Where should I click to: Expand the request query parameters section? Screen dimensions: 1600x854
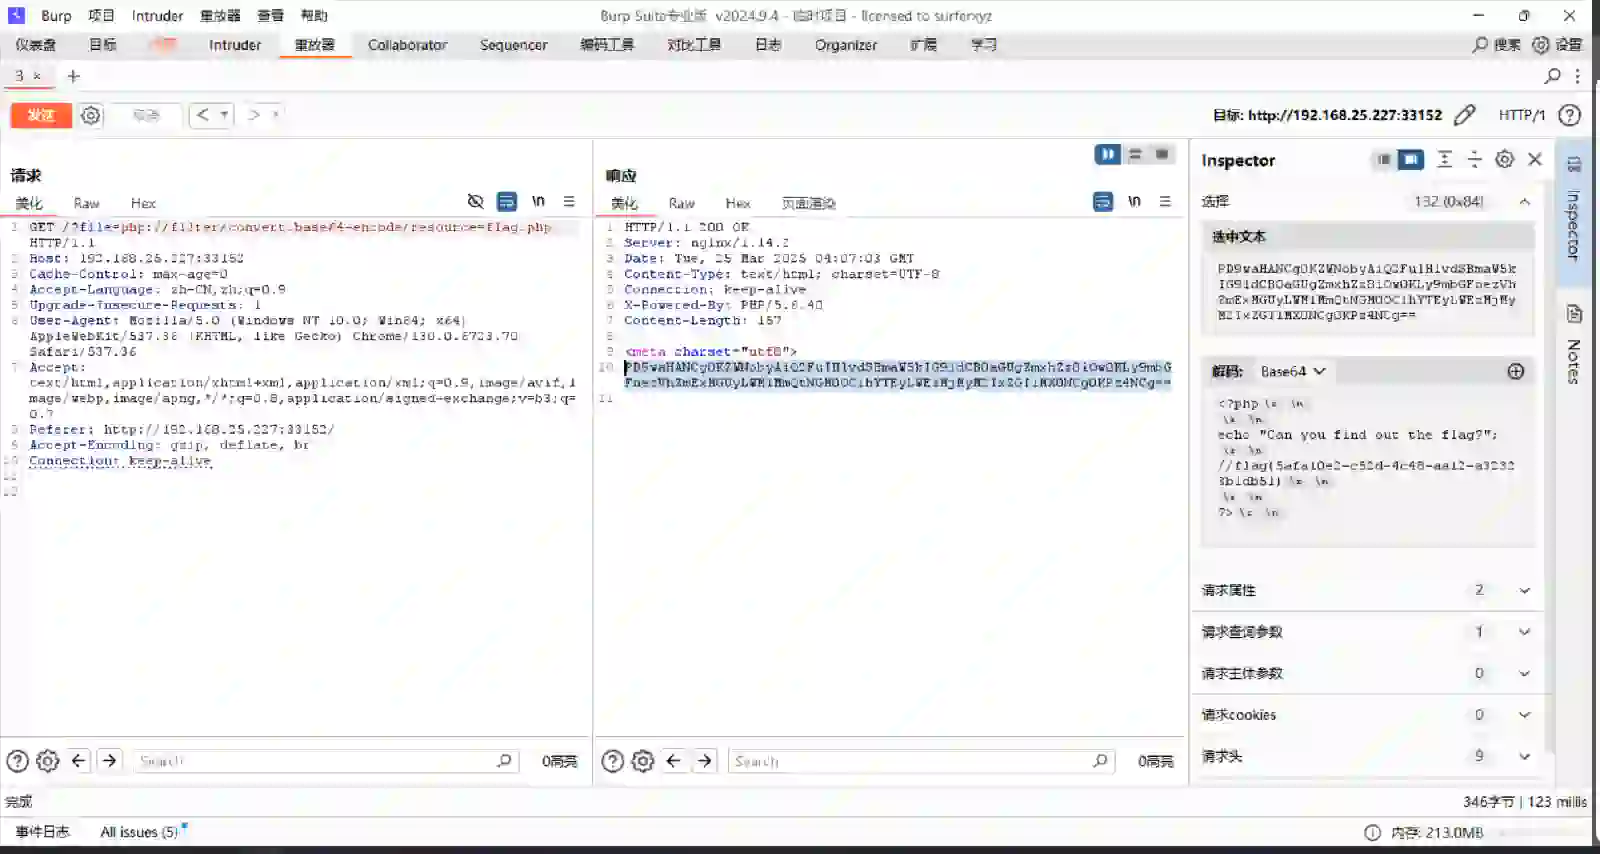[x=1524, y=632]
